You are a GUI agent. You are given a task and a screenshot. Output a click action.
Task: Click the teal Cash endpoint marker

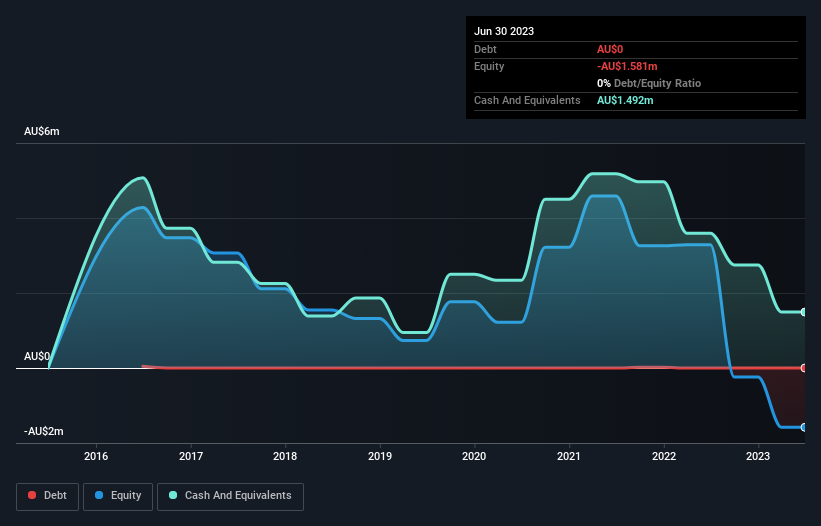(804, 312)
